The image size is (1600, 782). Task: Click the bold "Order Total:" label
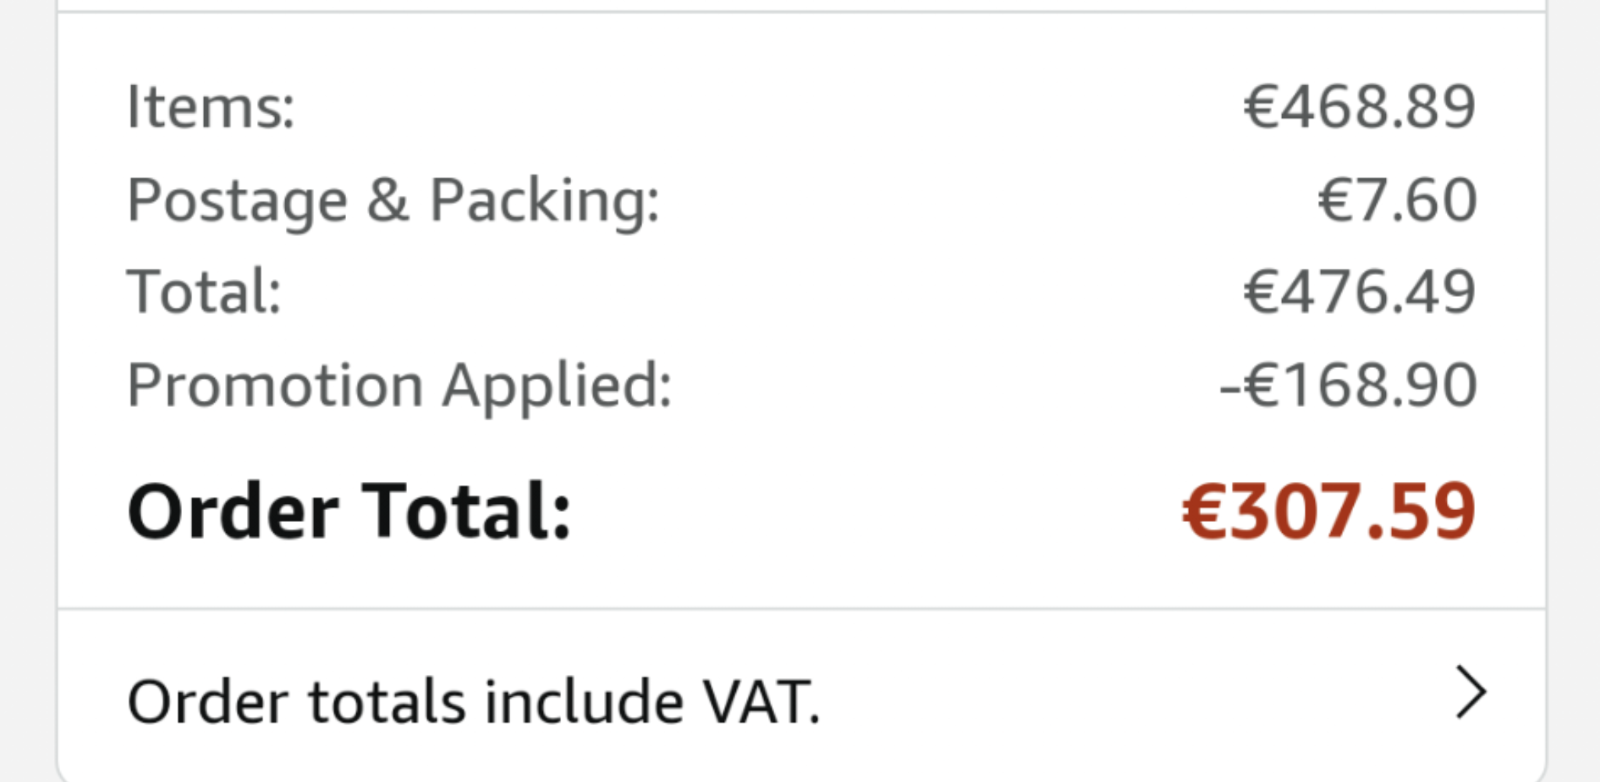coord(349,511)
